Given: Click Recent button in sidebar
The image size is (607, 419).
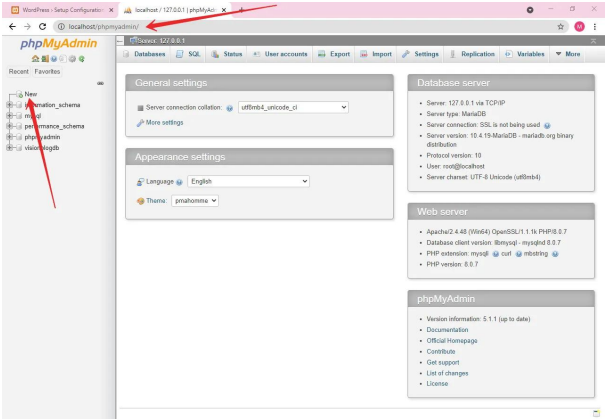Looking at the screenshot, I should [19, 72].
